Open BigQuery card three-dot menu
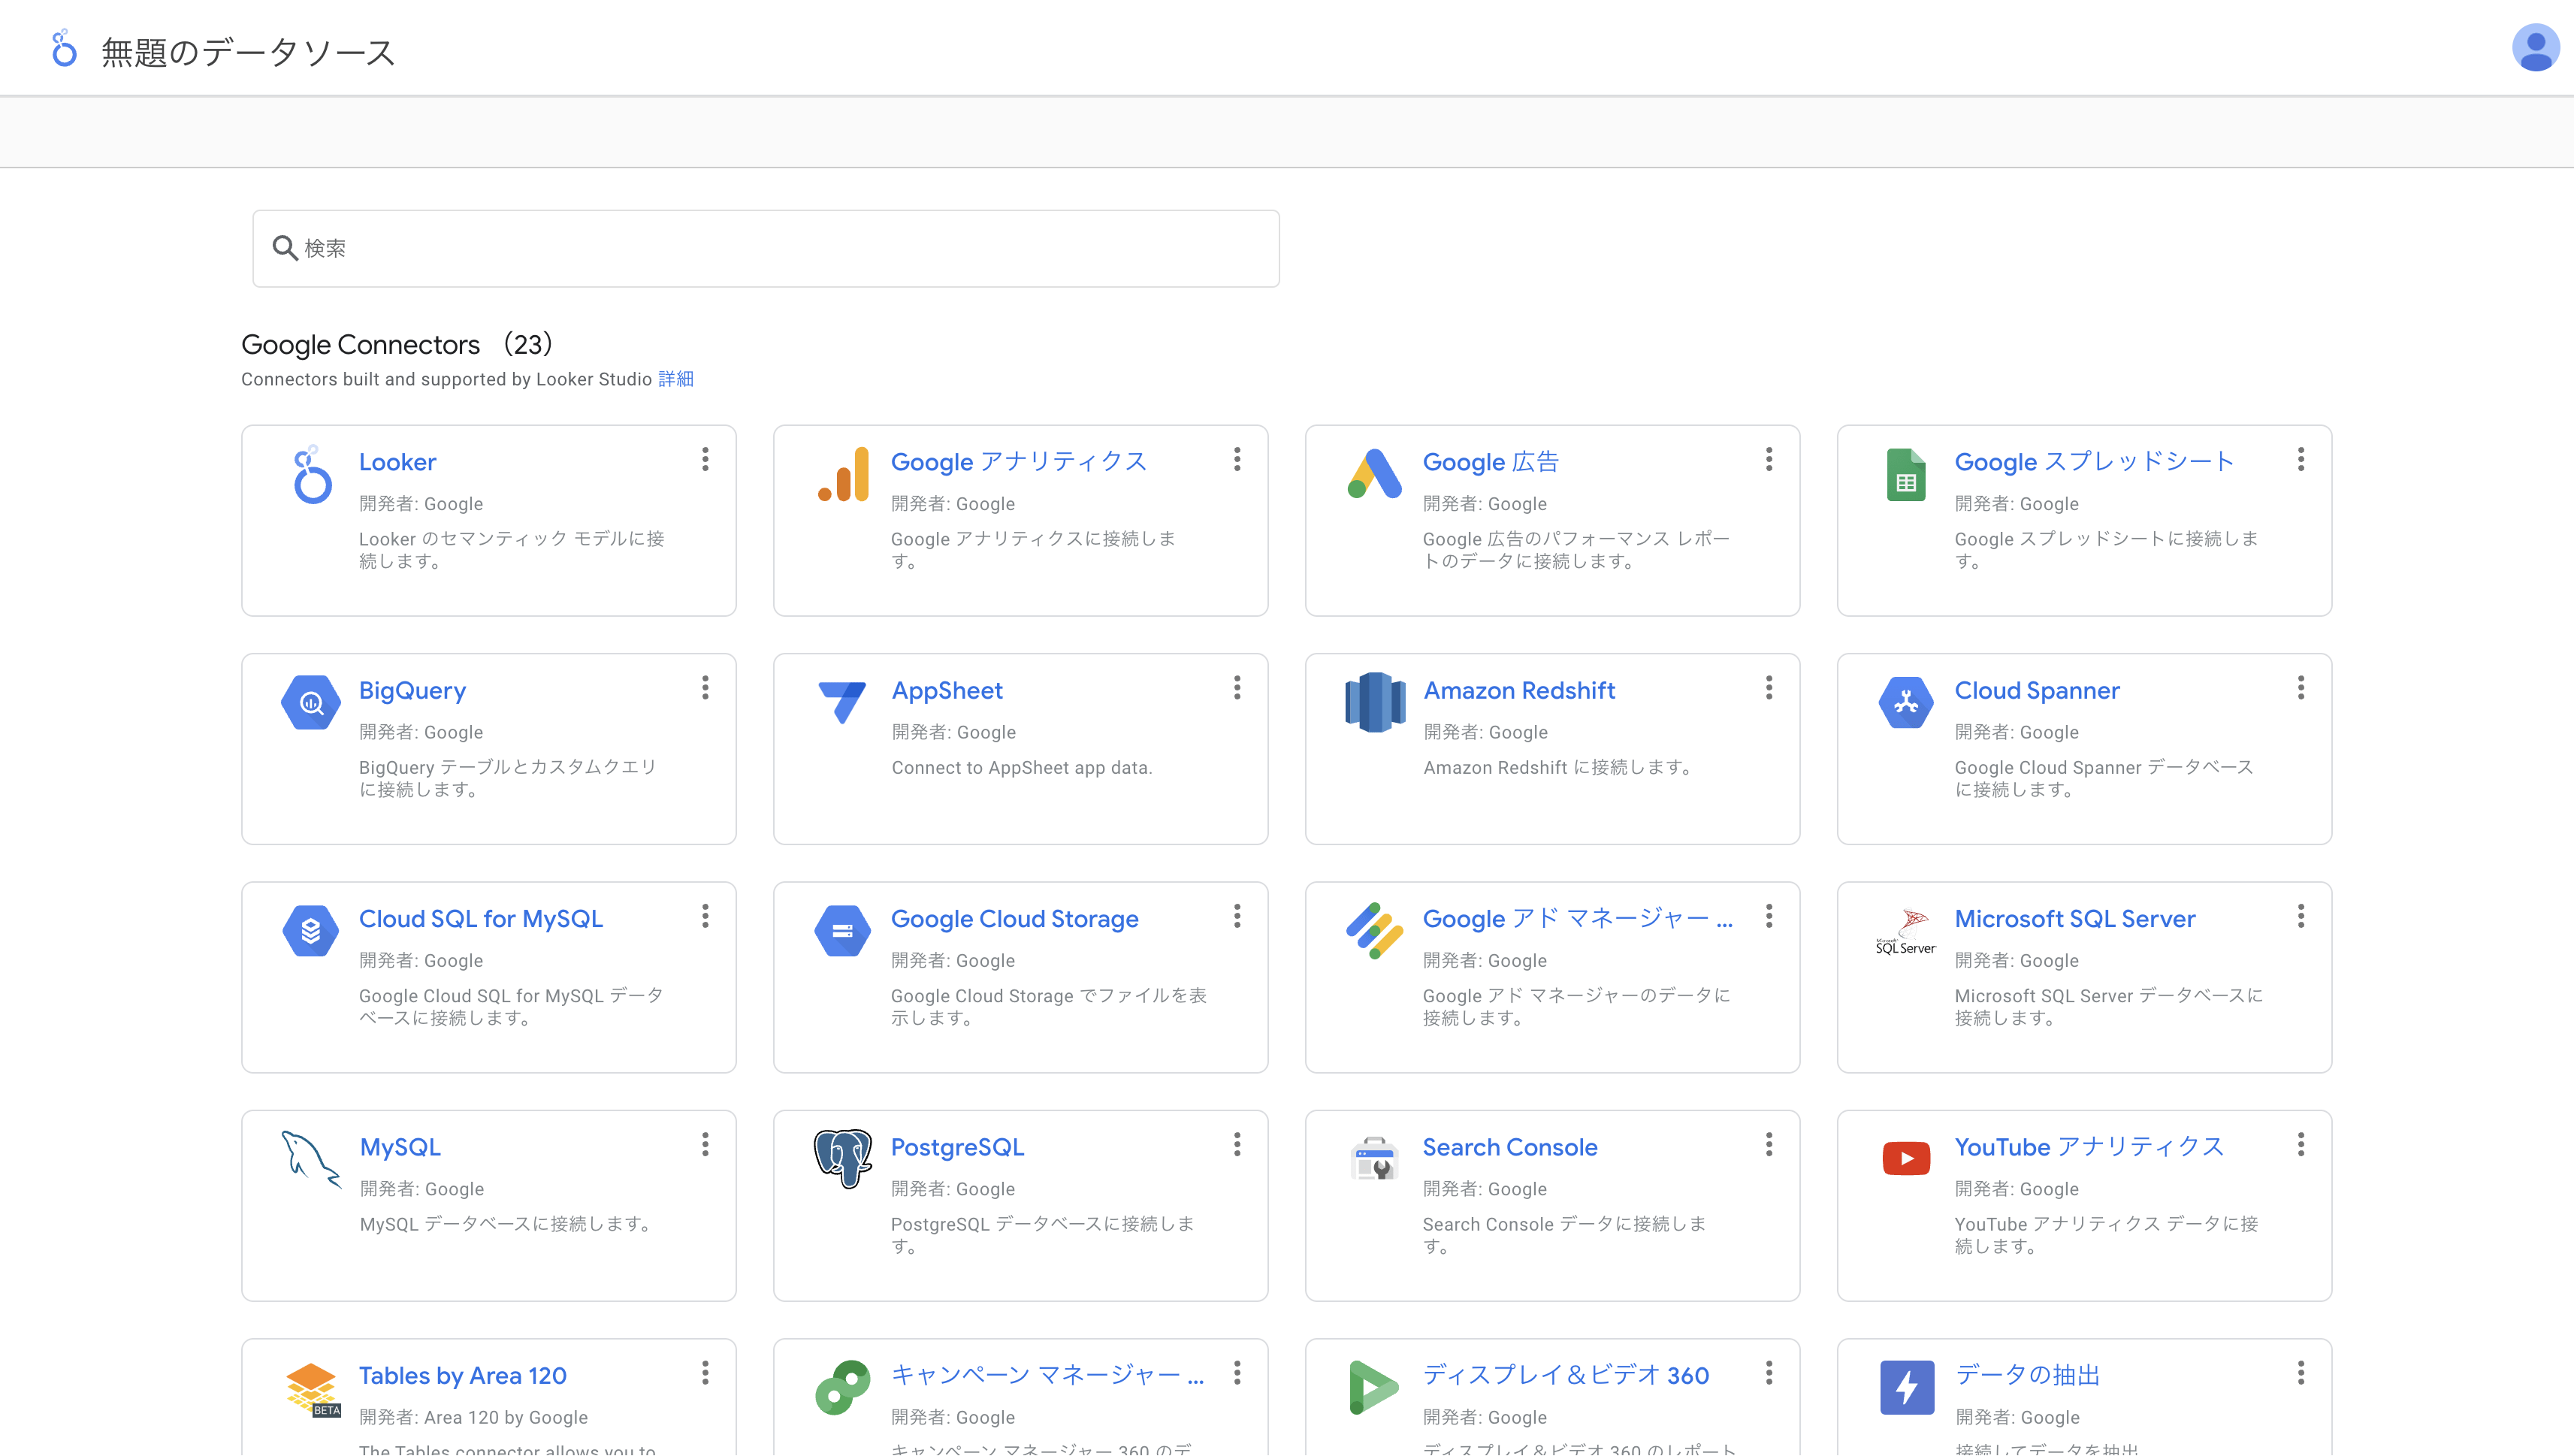 [x=705, y=687]
